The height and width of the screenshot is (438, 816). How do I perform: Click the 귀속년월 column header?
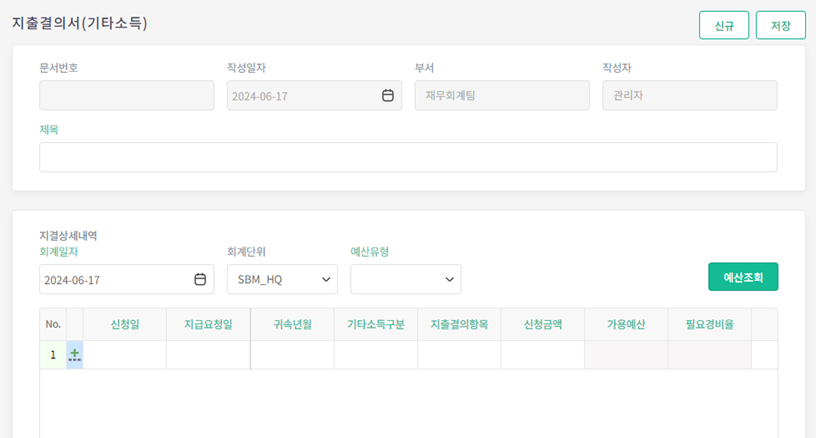pos(292,325)
